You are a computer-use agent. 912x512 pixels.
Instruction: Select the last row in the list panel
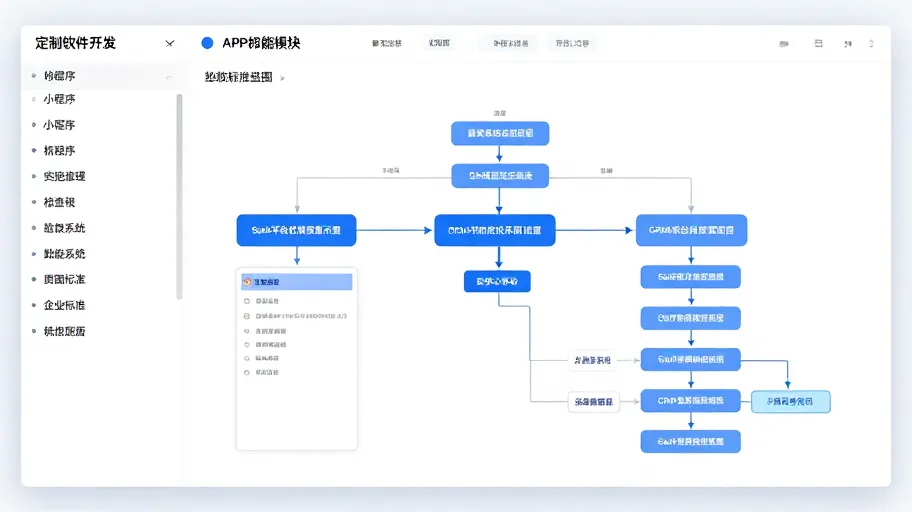pos(262,372)
